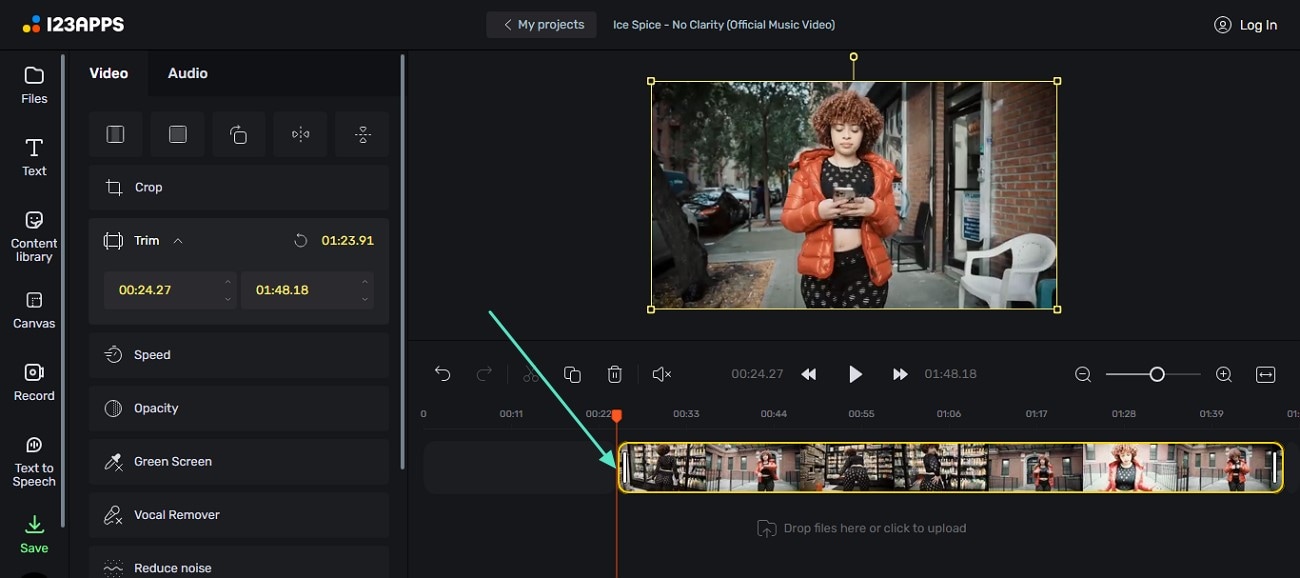1300x578 pixels.
Task: Increase trim start time with up arrow
Action: tap(227, 282)
